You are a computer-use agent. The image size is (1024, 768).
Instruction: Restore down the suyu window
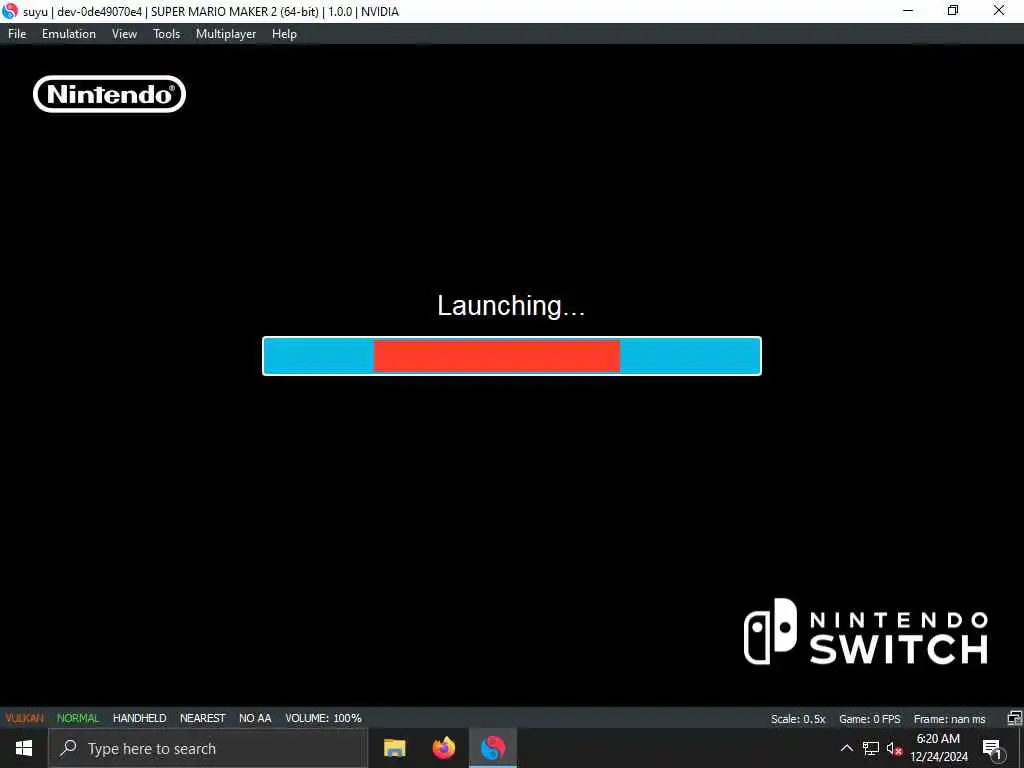point(953,11)
